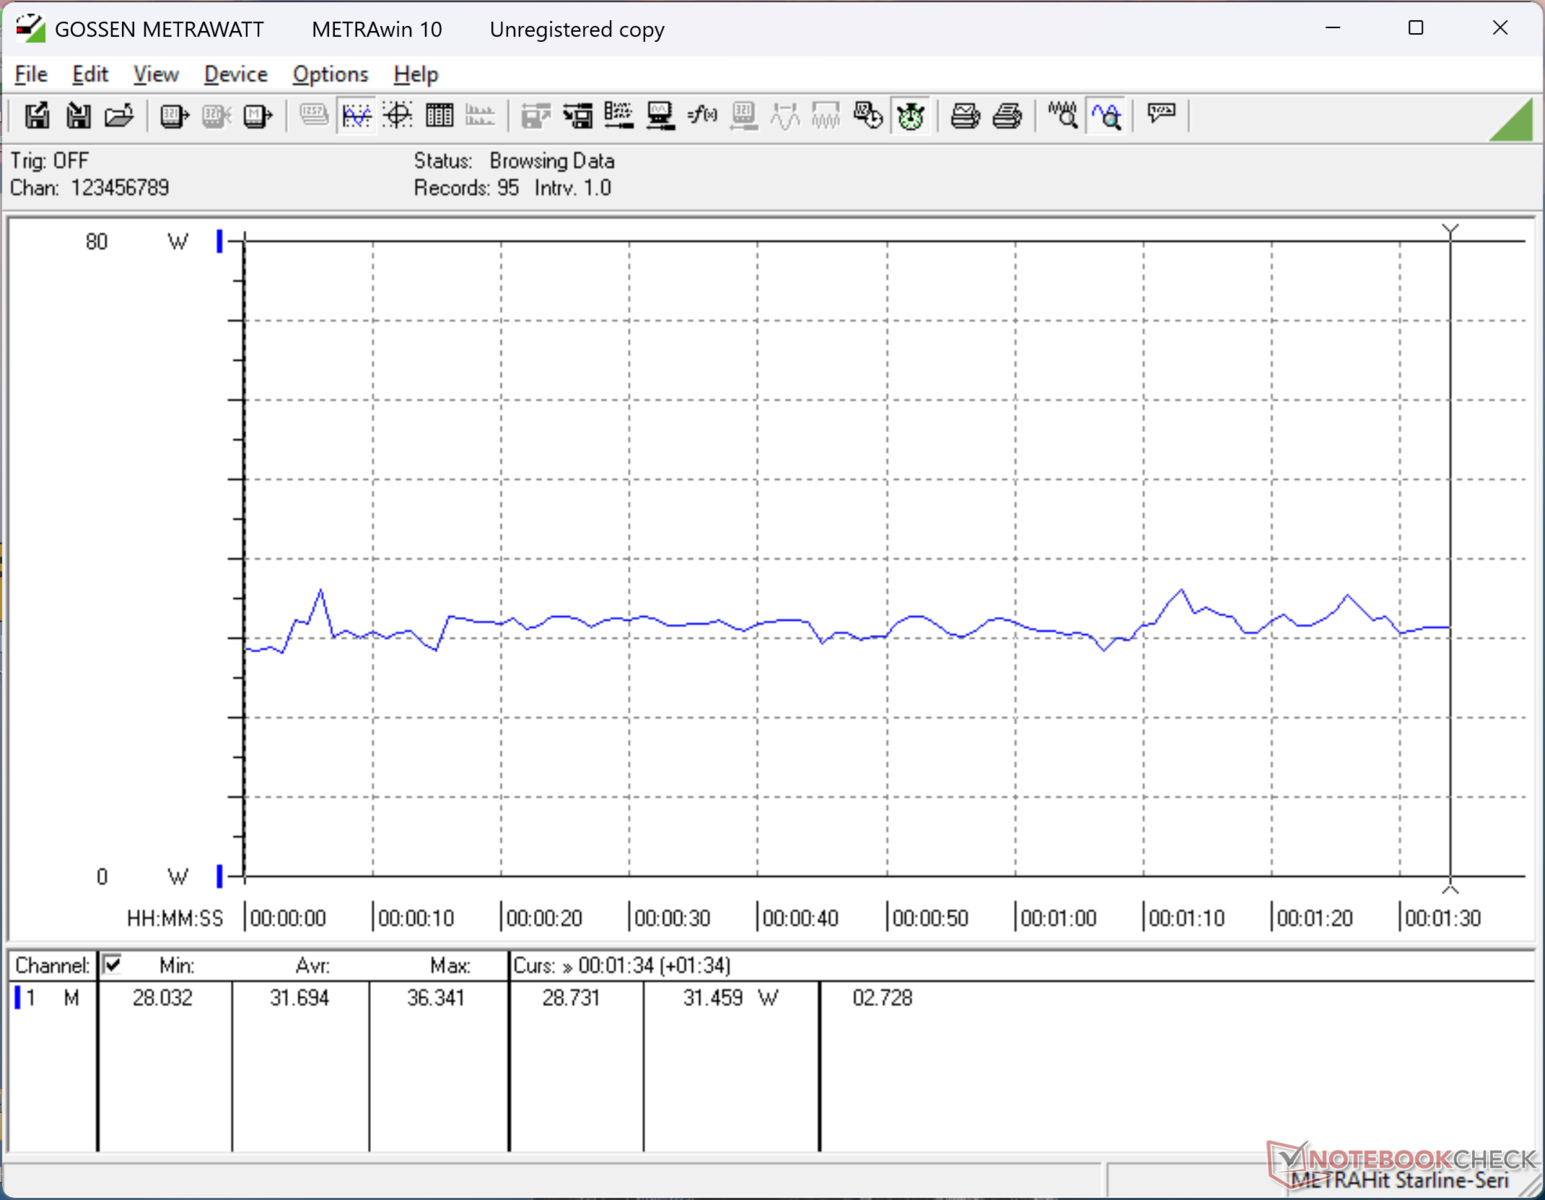
Task: Open the Device menu
Action: click(x=235, y=74)
